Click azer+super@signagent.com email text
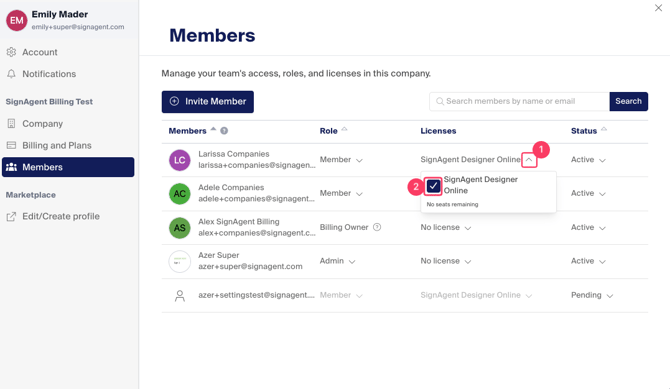The width and height of the screenshot is (670, 389). pyautogui.click(x=250, y=266)
